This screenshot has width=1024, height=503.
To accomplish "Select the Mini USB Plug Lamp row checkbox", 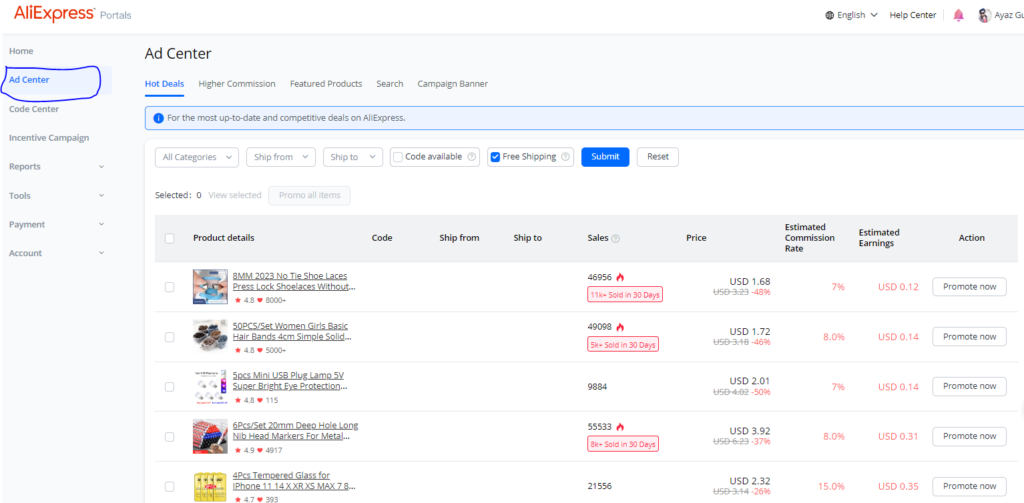I will coord(170,387).
